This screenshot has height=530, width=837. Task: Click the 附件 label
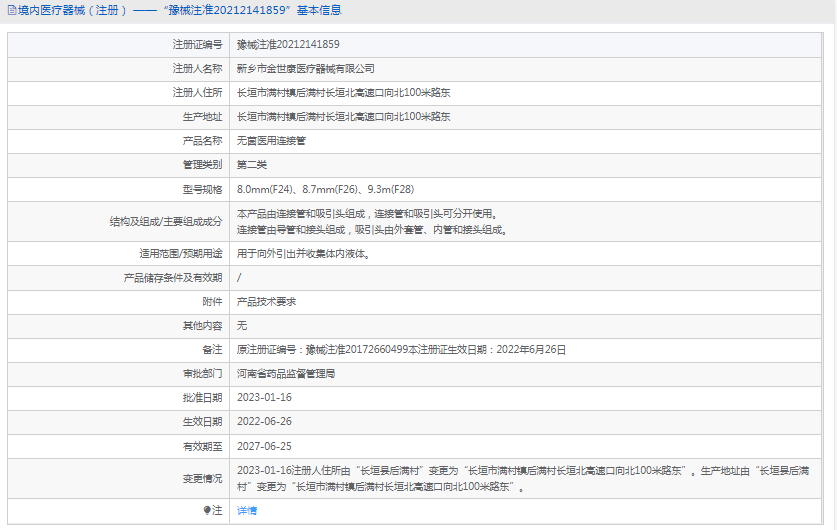212,302
